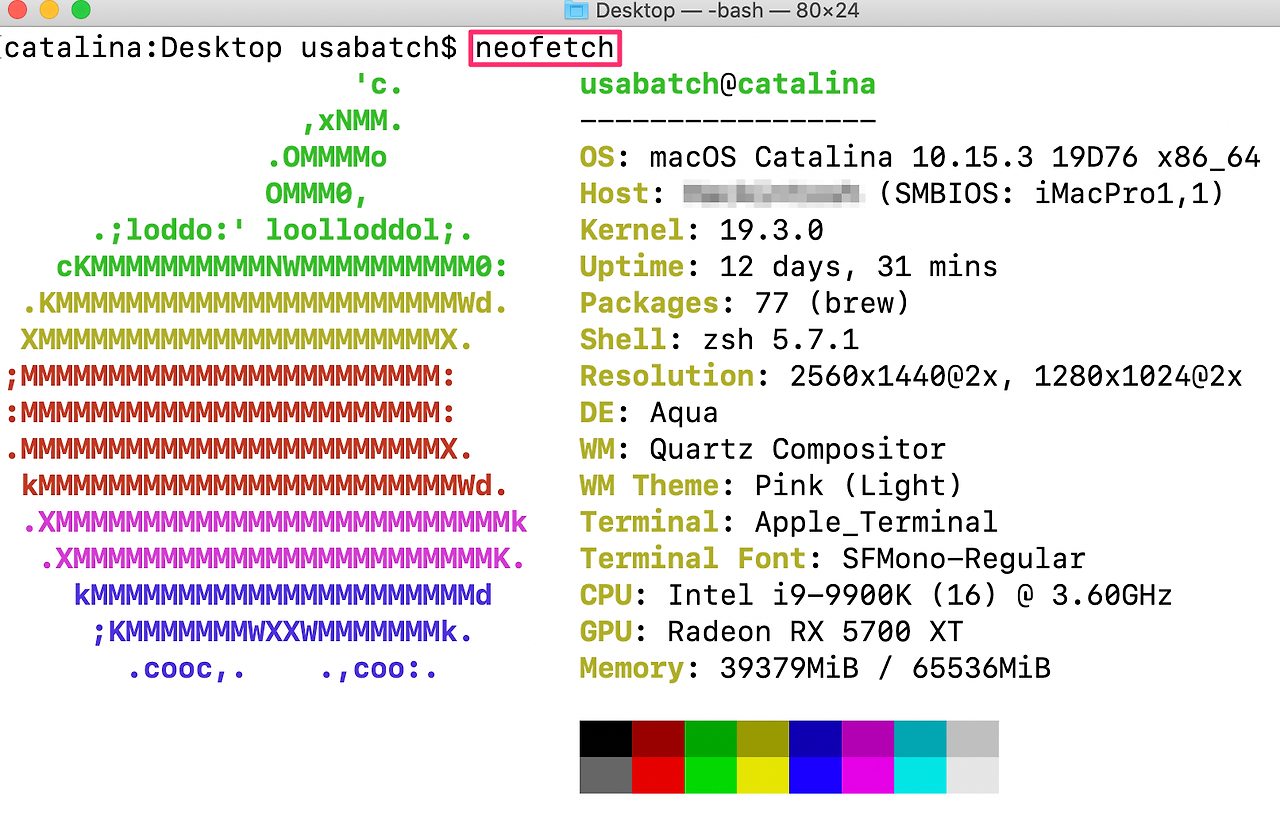Click the Desktop folder icon in title bar
Viewport: 1280px width, 819px height.
(x=576, y=11)
